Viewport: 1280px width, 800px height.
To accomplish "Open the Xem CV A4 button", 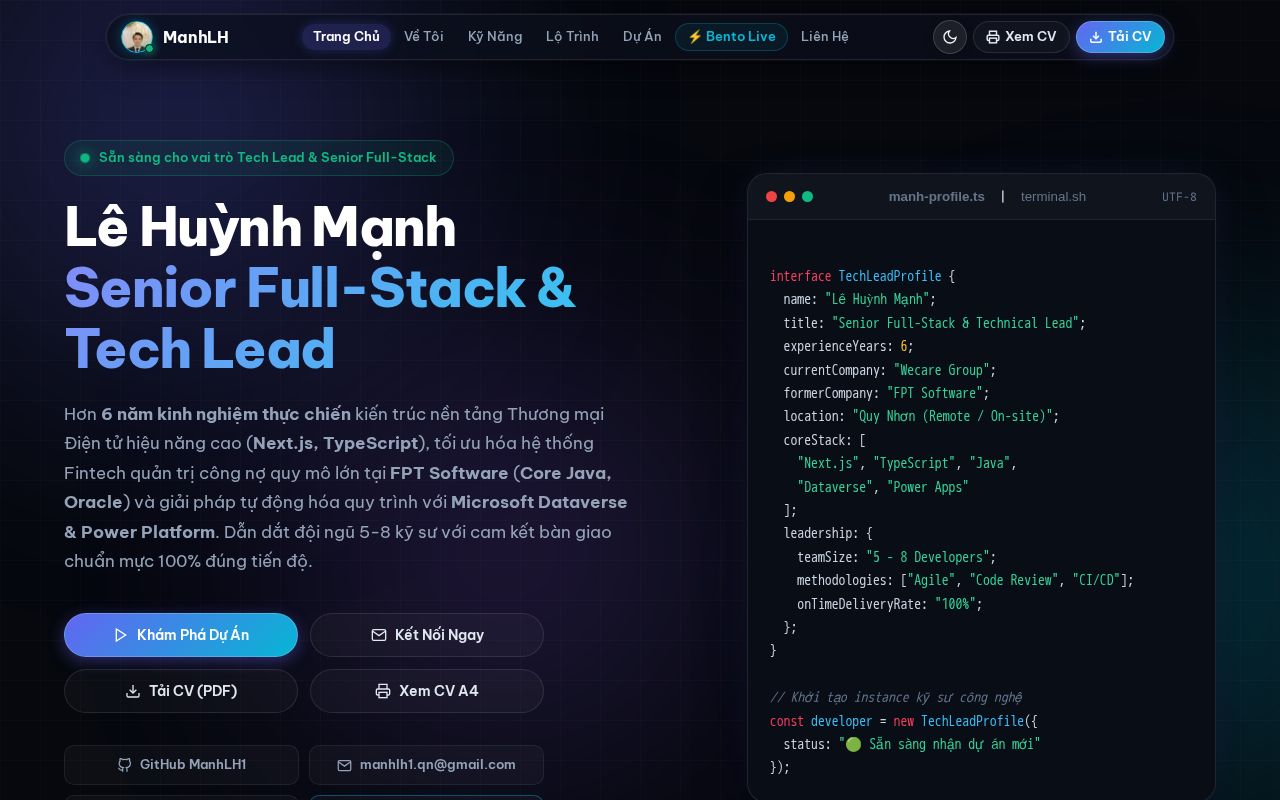I will point(427,691).
